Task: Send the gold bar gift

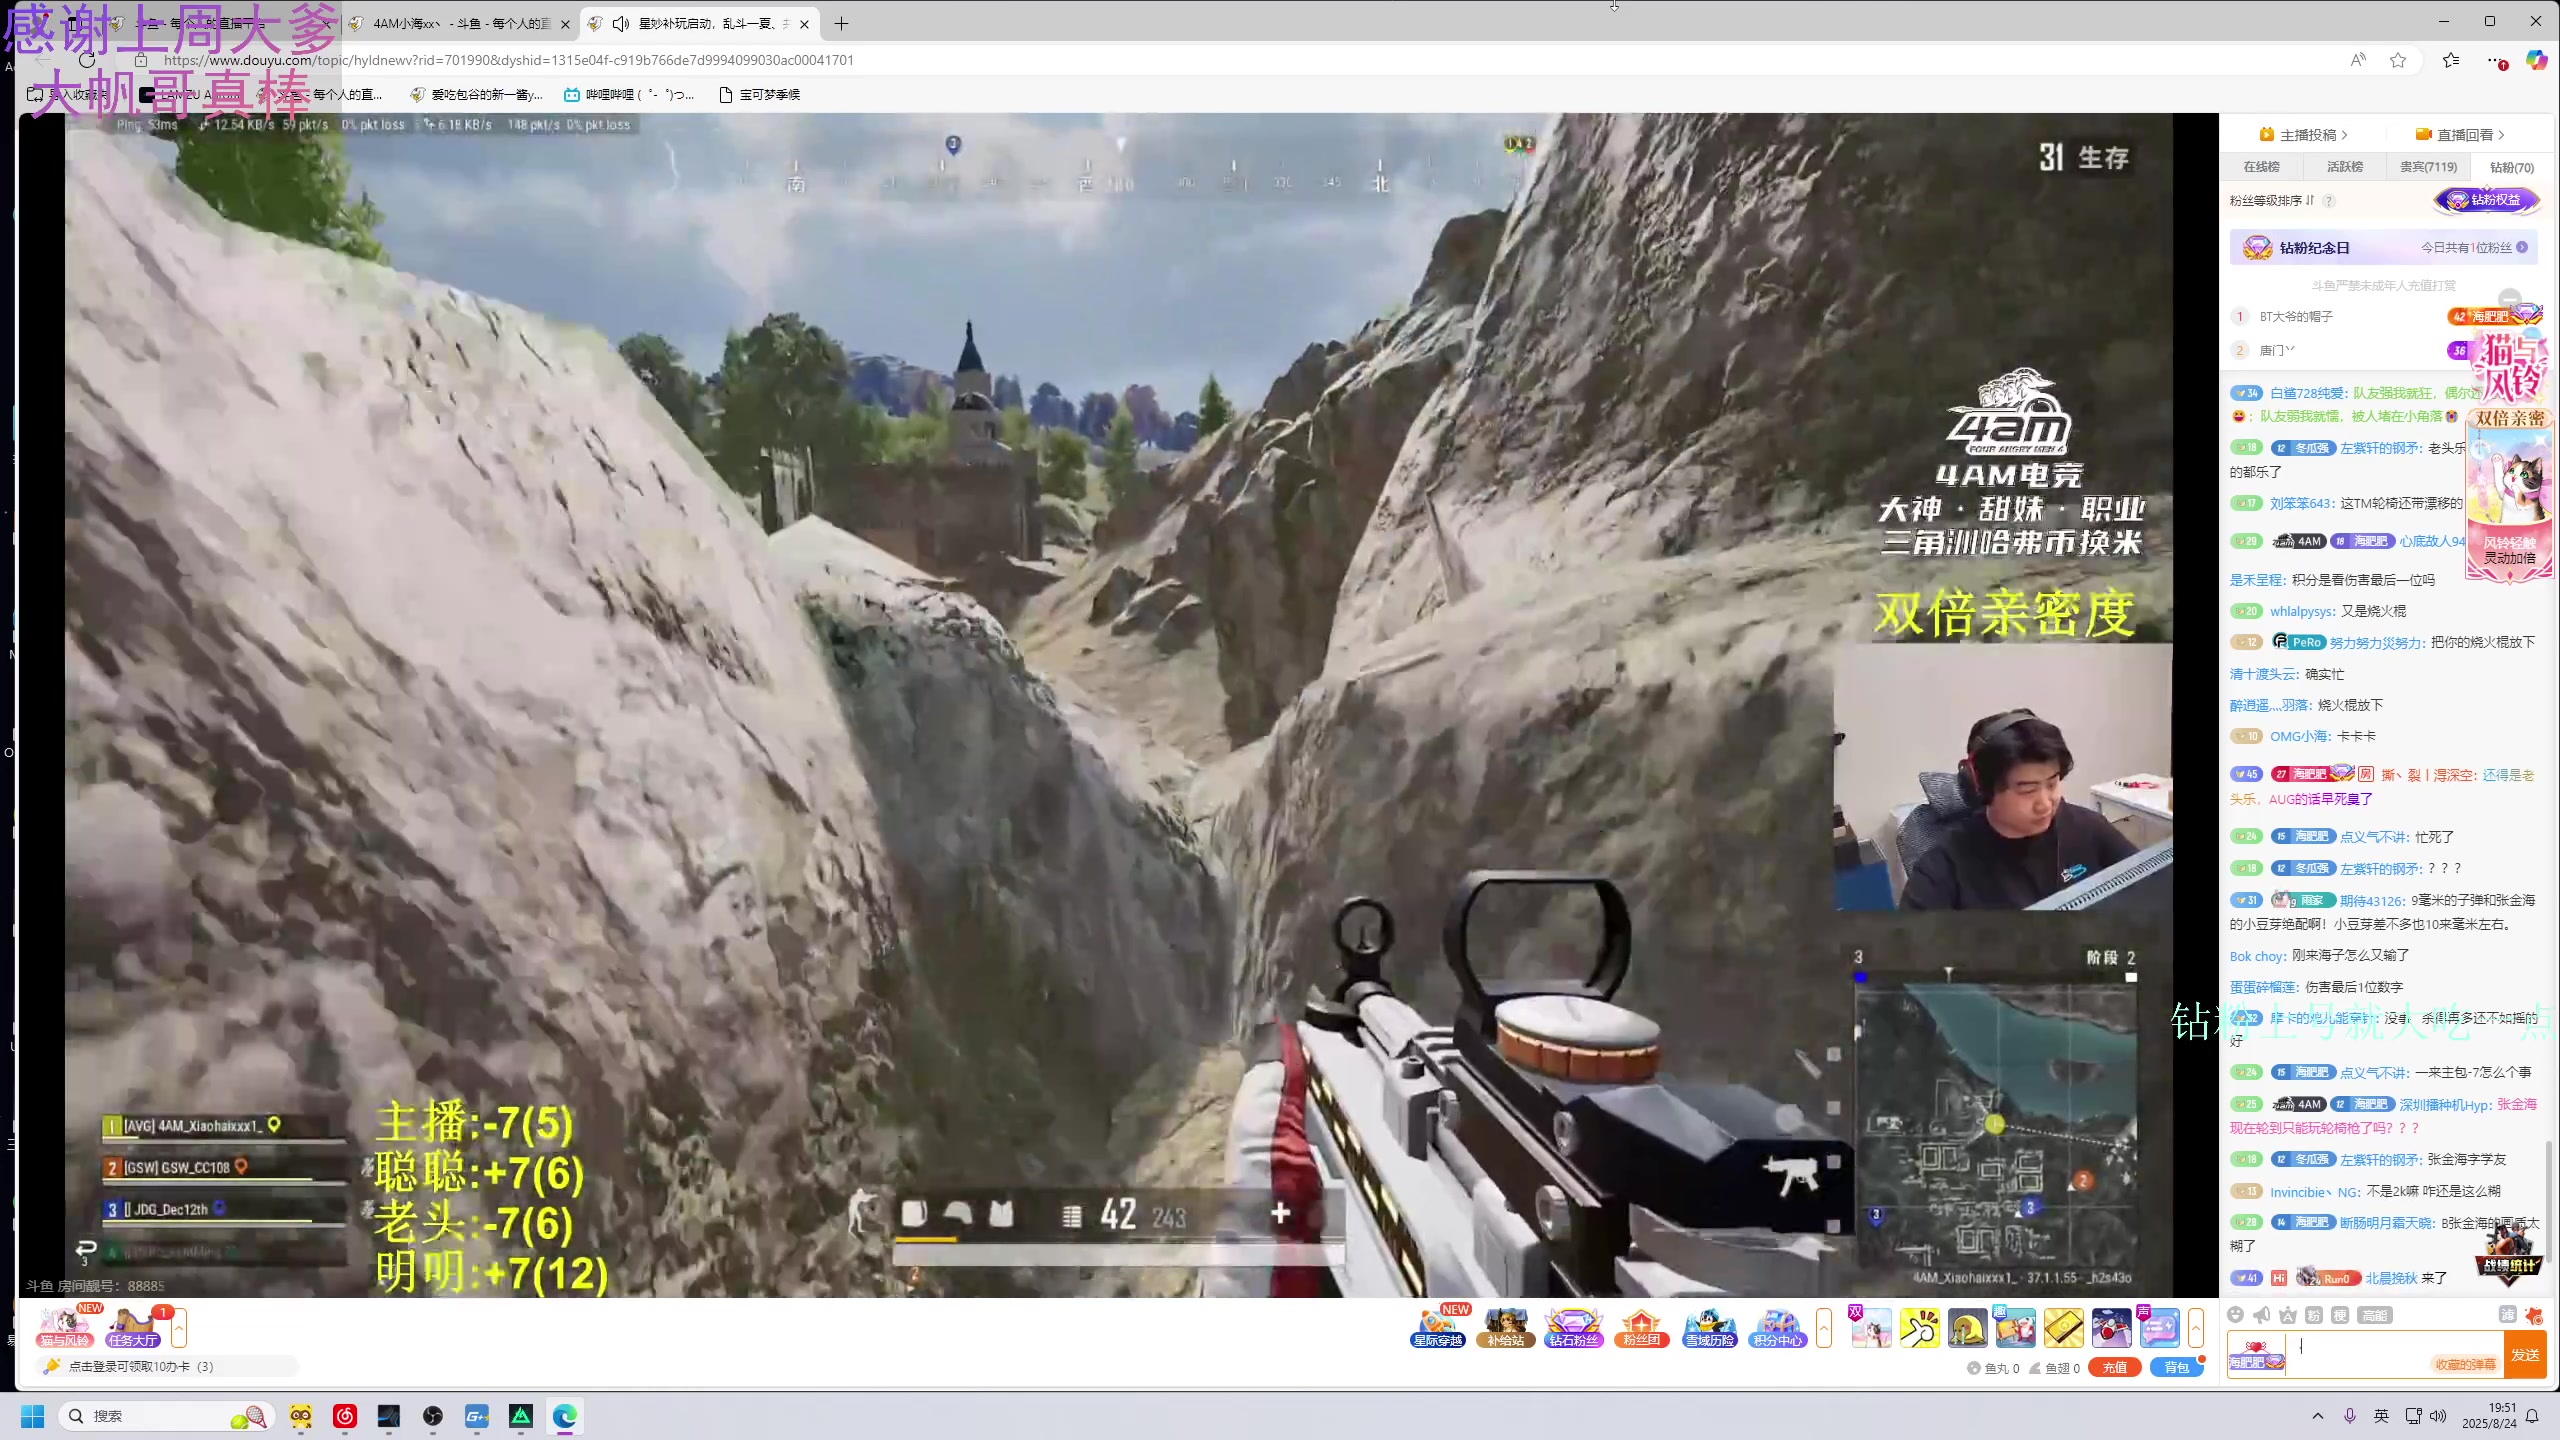Action: coord(2063,1327)
